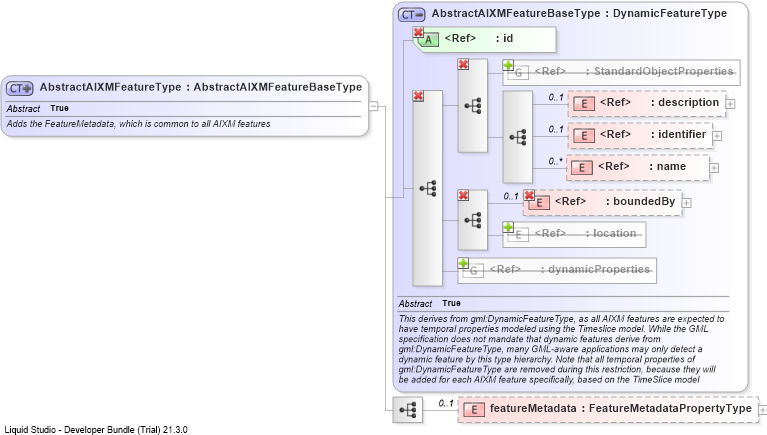767x435 pixels.
Task: Expand the name element
Action: [x=714, y=168]
